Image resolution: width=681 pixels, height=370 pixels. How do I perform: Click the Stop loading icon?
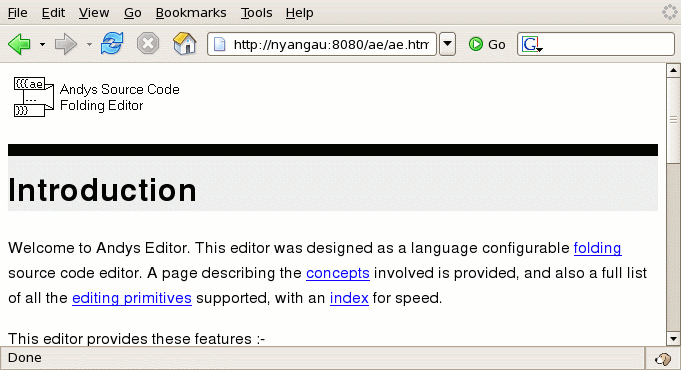148,43
